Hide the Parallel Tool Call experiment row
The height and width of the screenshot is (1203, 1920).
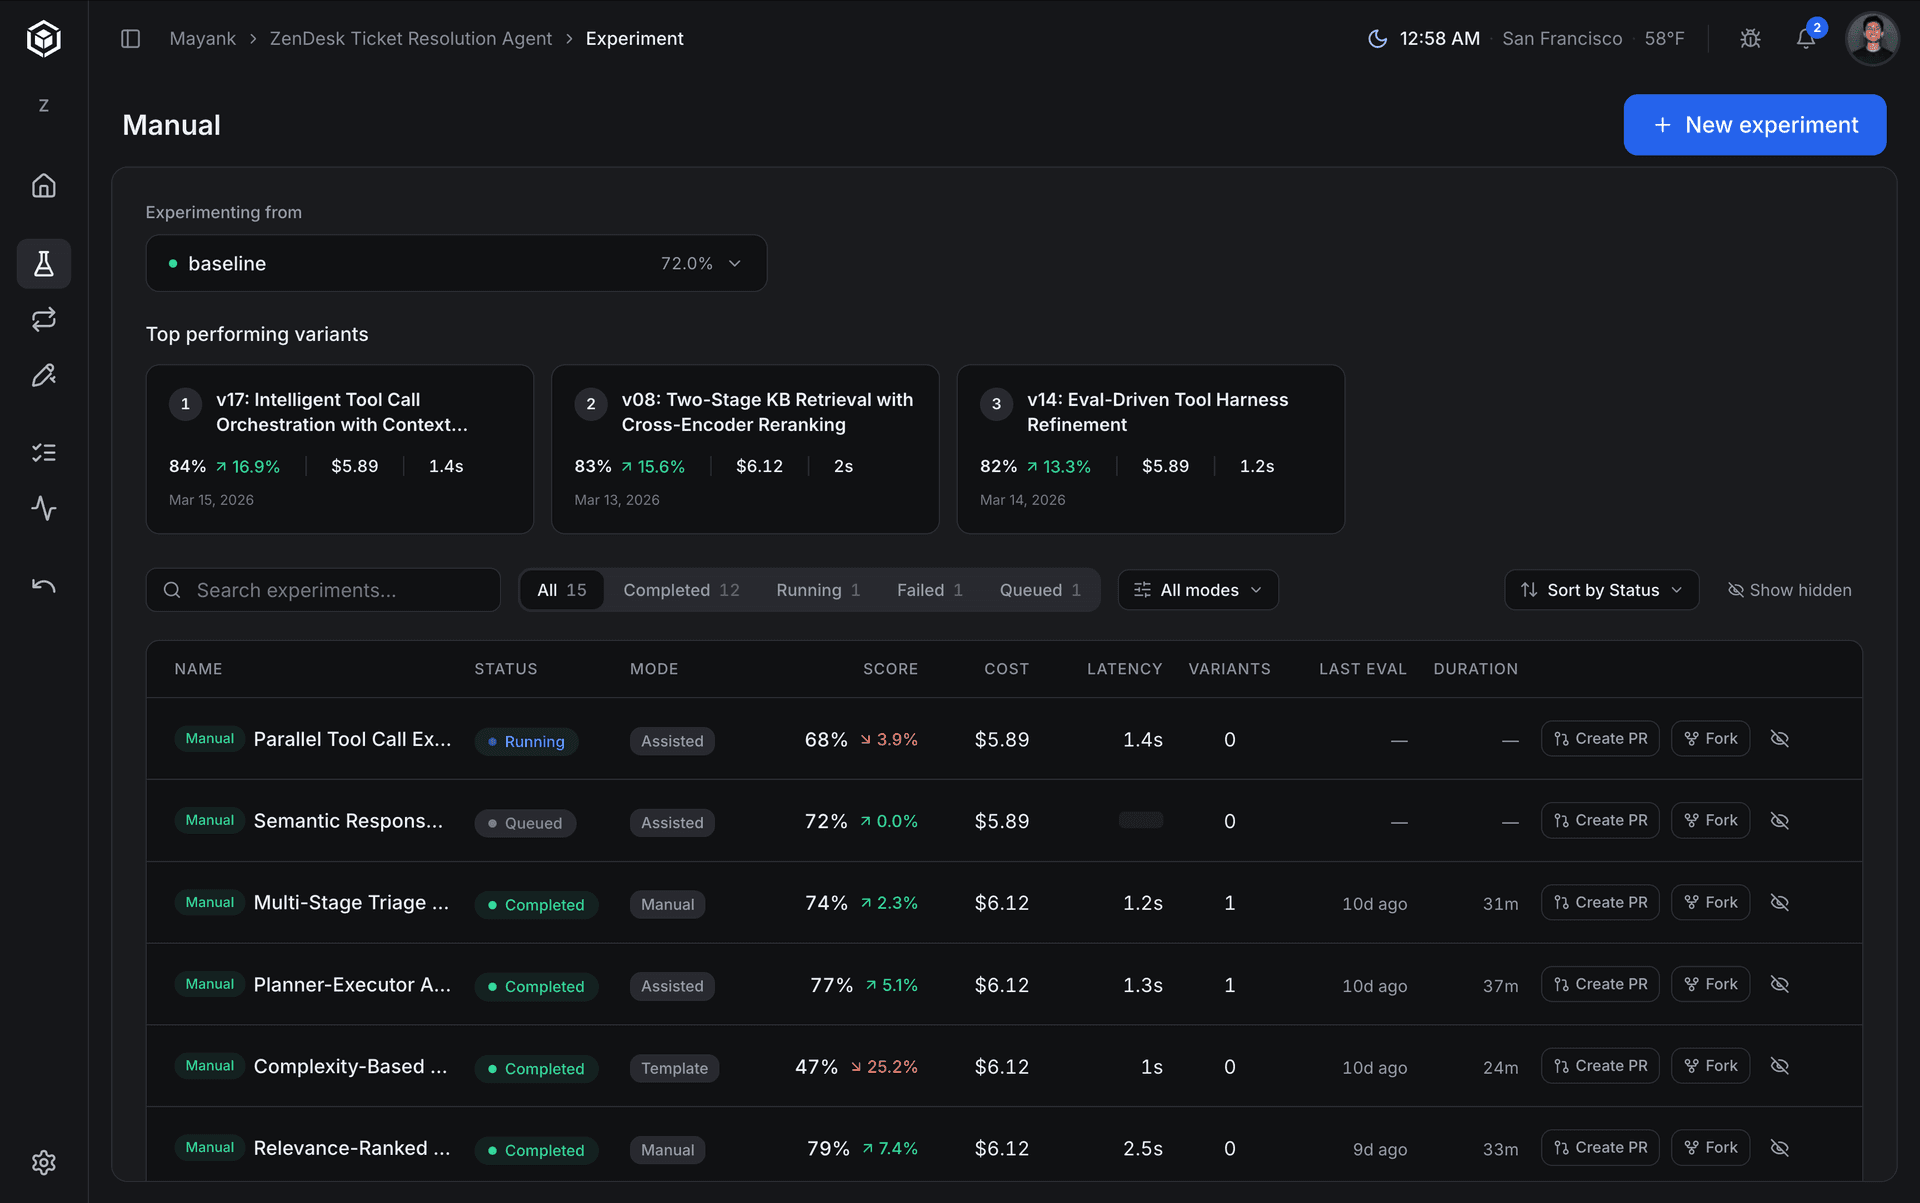coord(1780,739)
